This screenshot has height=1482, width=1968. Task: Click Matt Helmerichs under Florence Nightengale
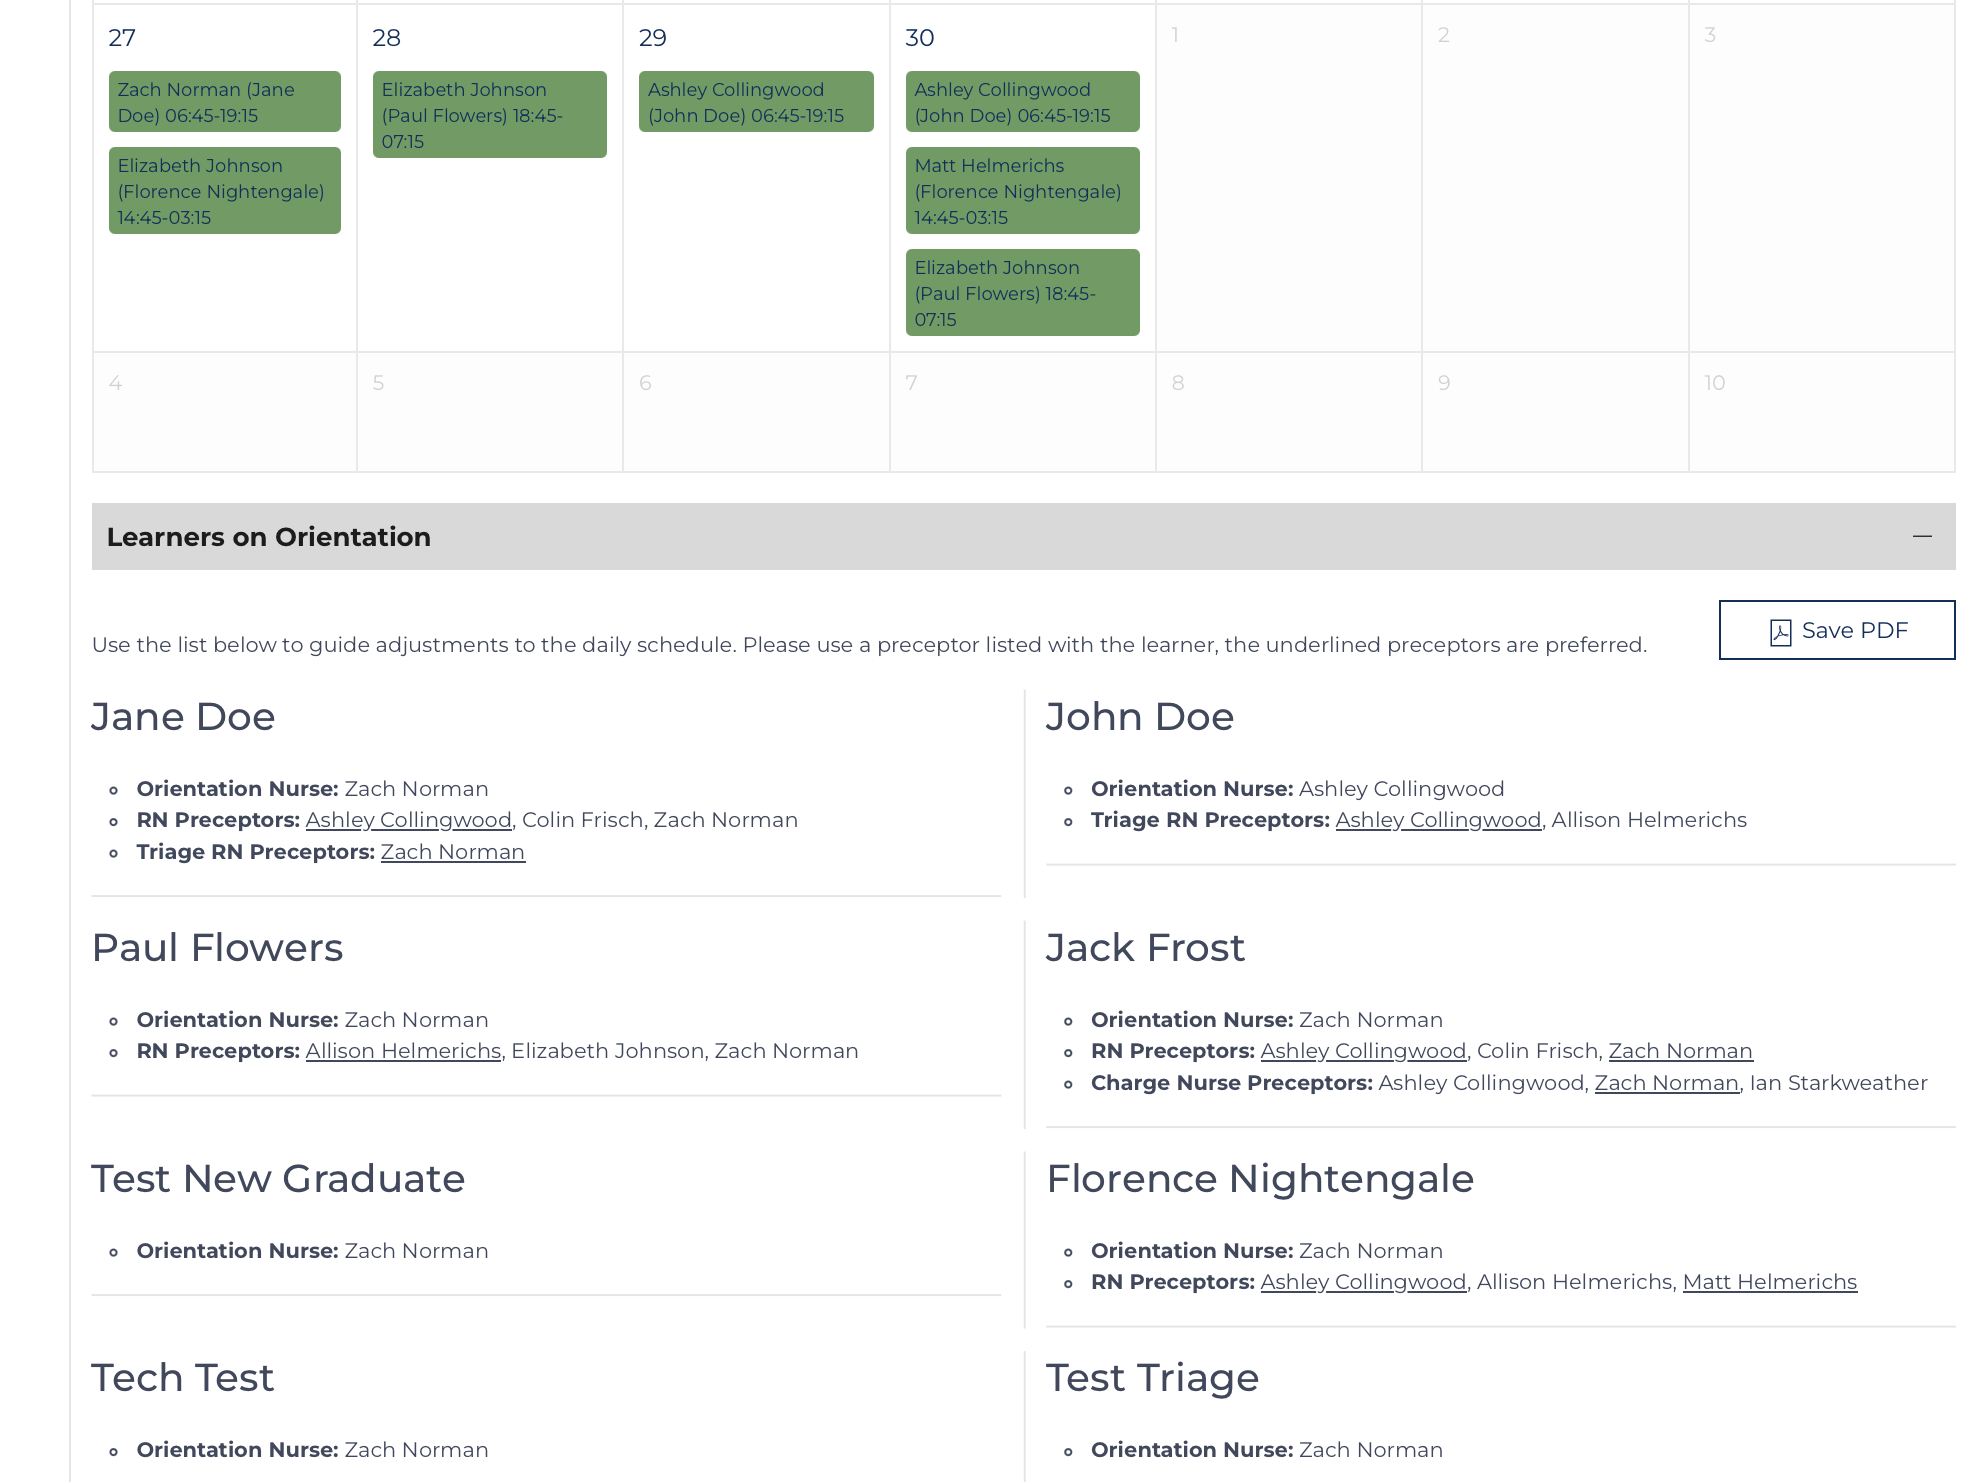point(1770,1282)
